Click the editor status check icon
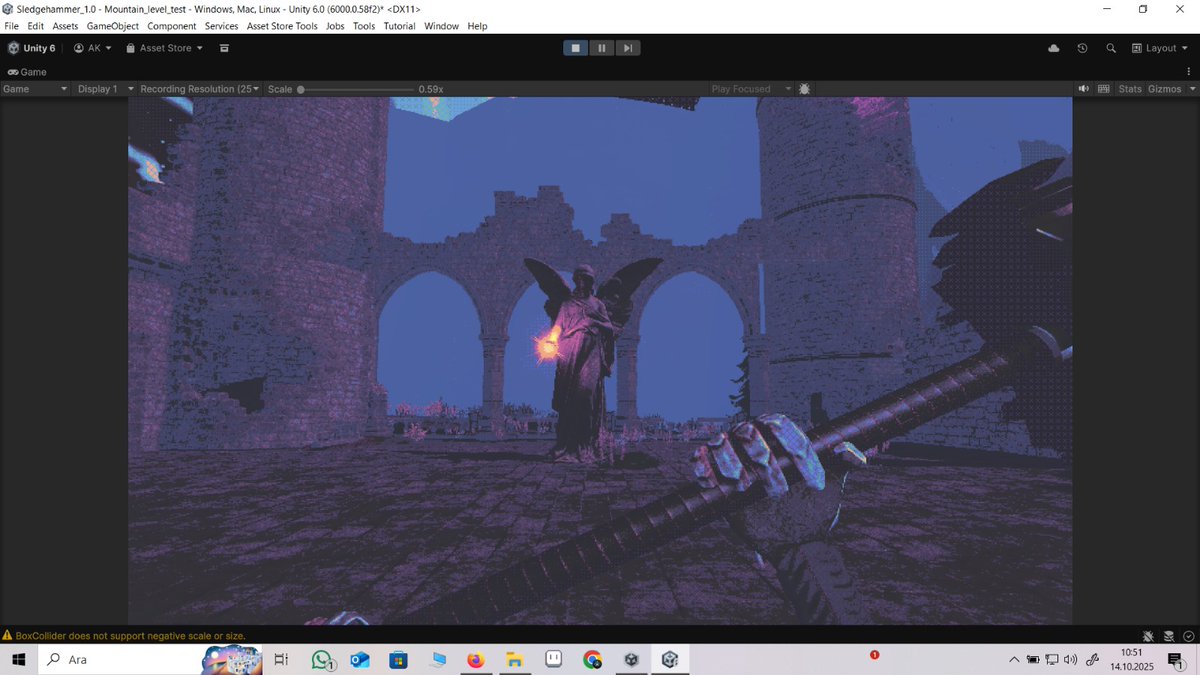1200x675 pixels. (x=1190, y=635)
